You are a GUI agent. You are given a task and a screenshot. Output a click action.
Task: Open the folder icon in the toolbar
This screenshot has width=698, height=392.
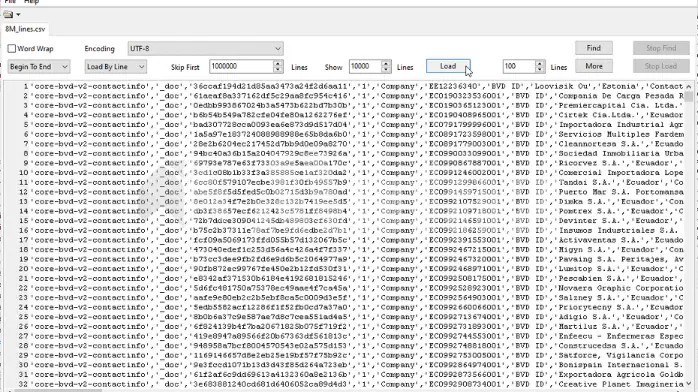coord(8,15)
